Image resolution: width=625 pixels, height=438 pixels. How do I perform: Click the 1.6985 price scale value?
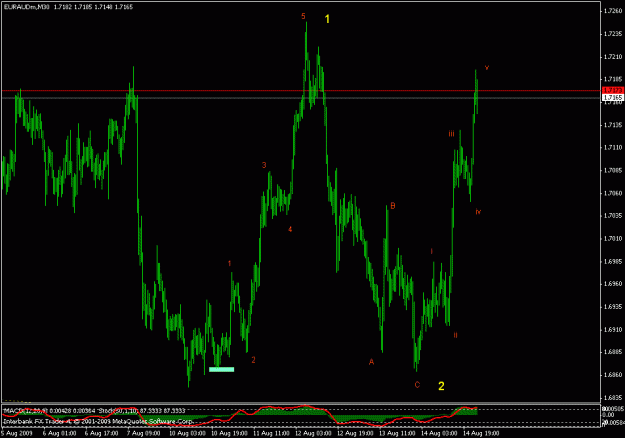pos(613,262)
